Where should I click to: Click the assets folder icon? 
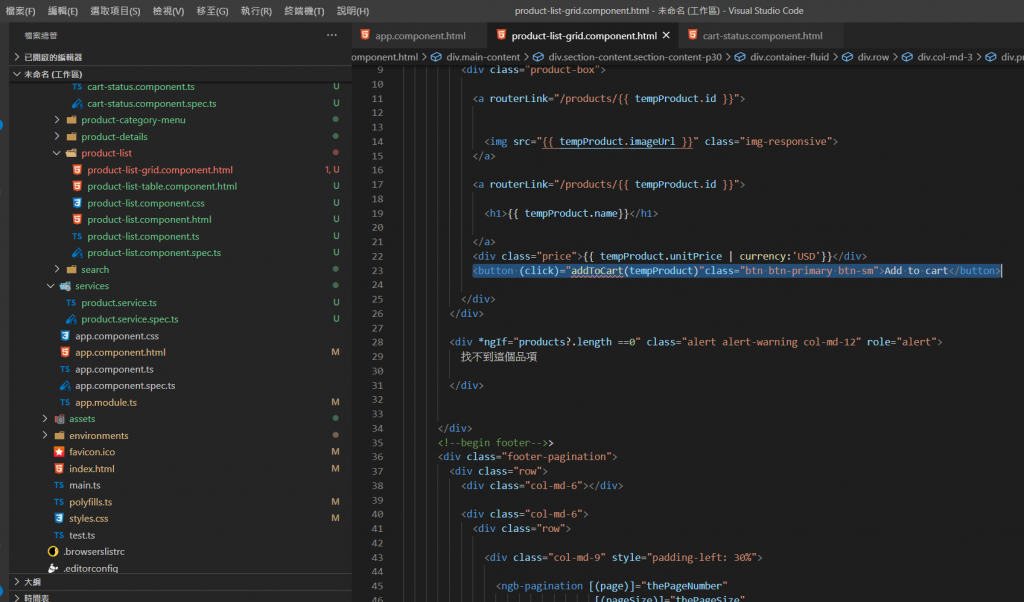coord(60,419)
